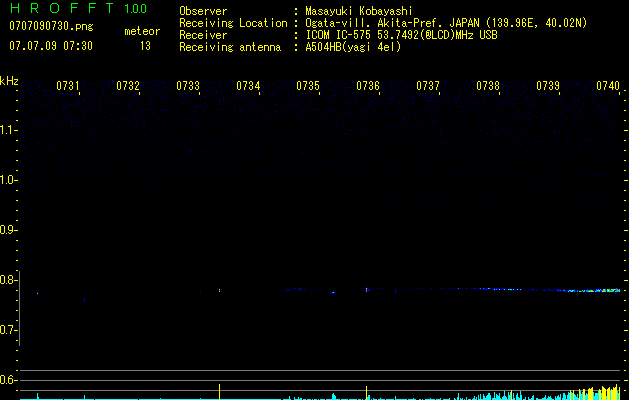Image resolution: width=629 pixels, height=400 pixels.
Task: Click the yellow intensity spike after 0733
Action: [x=219, y=392]
